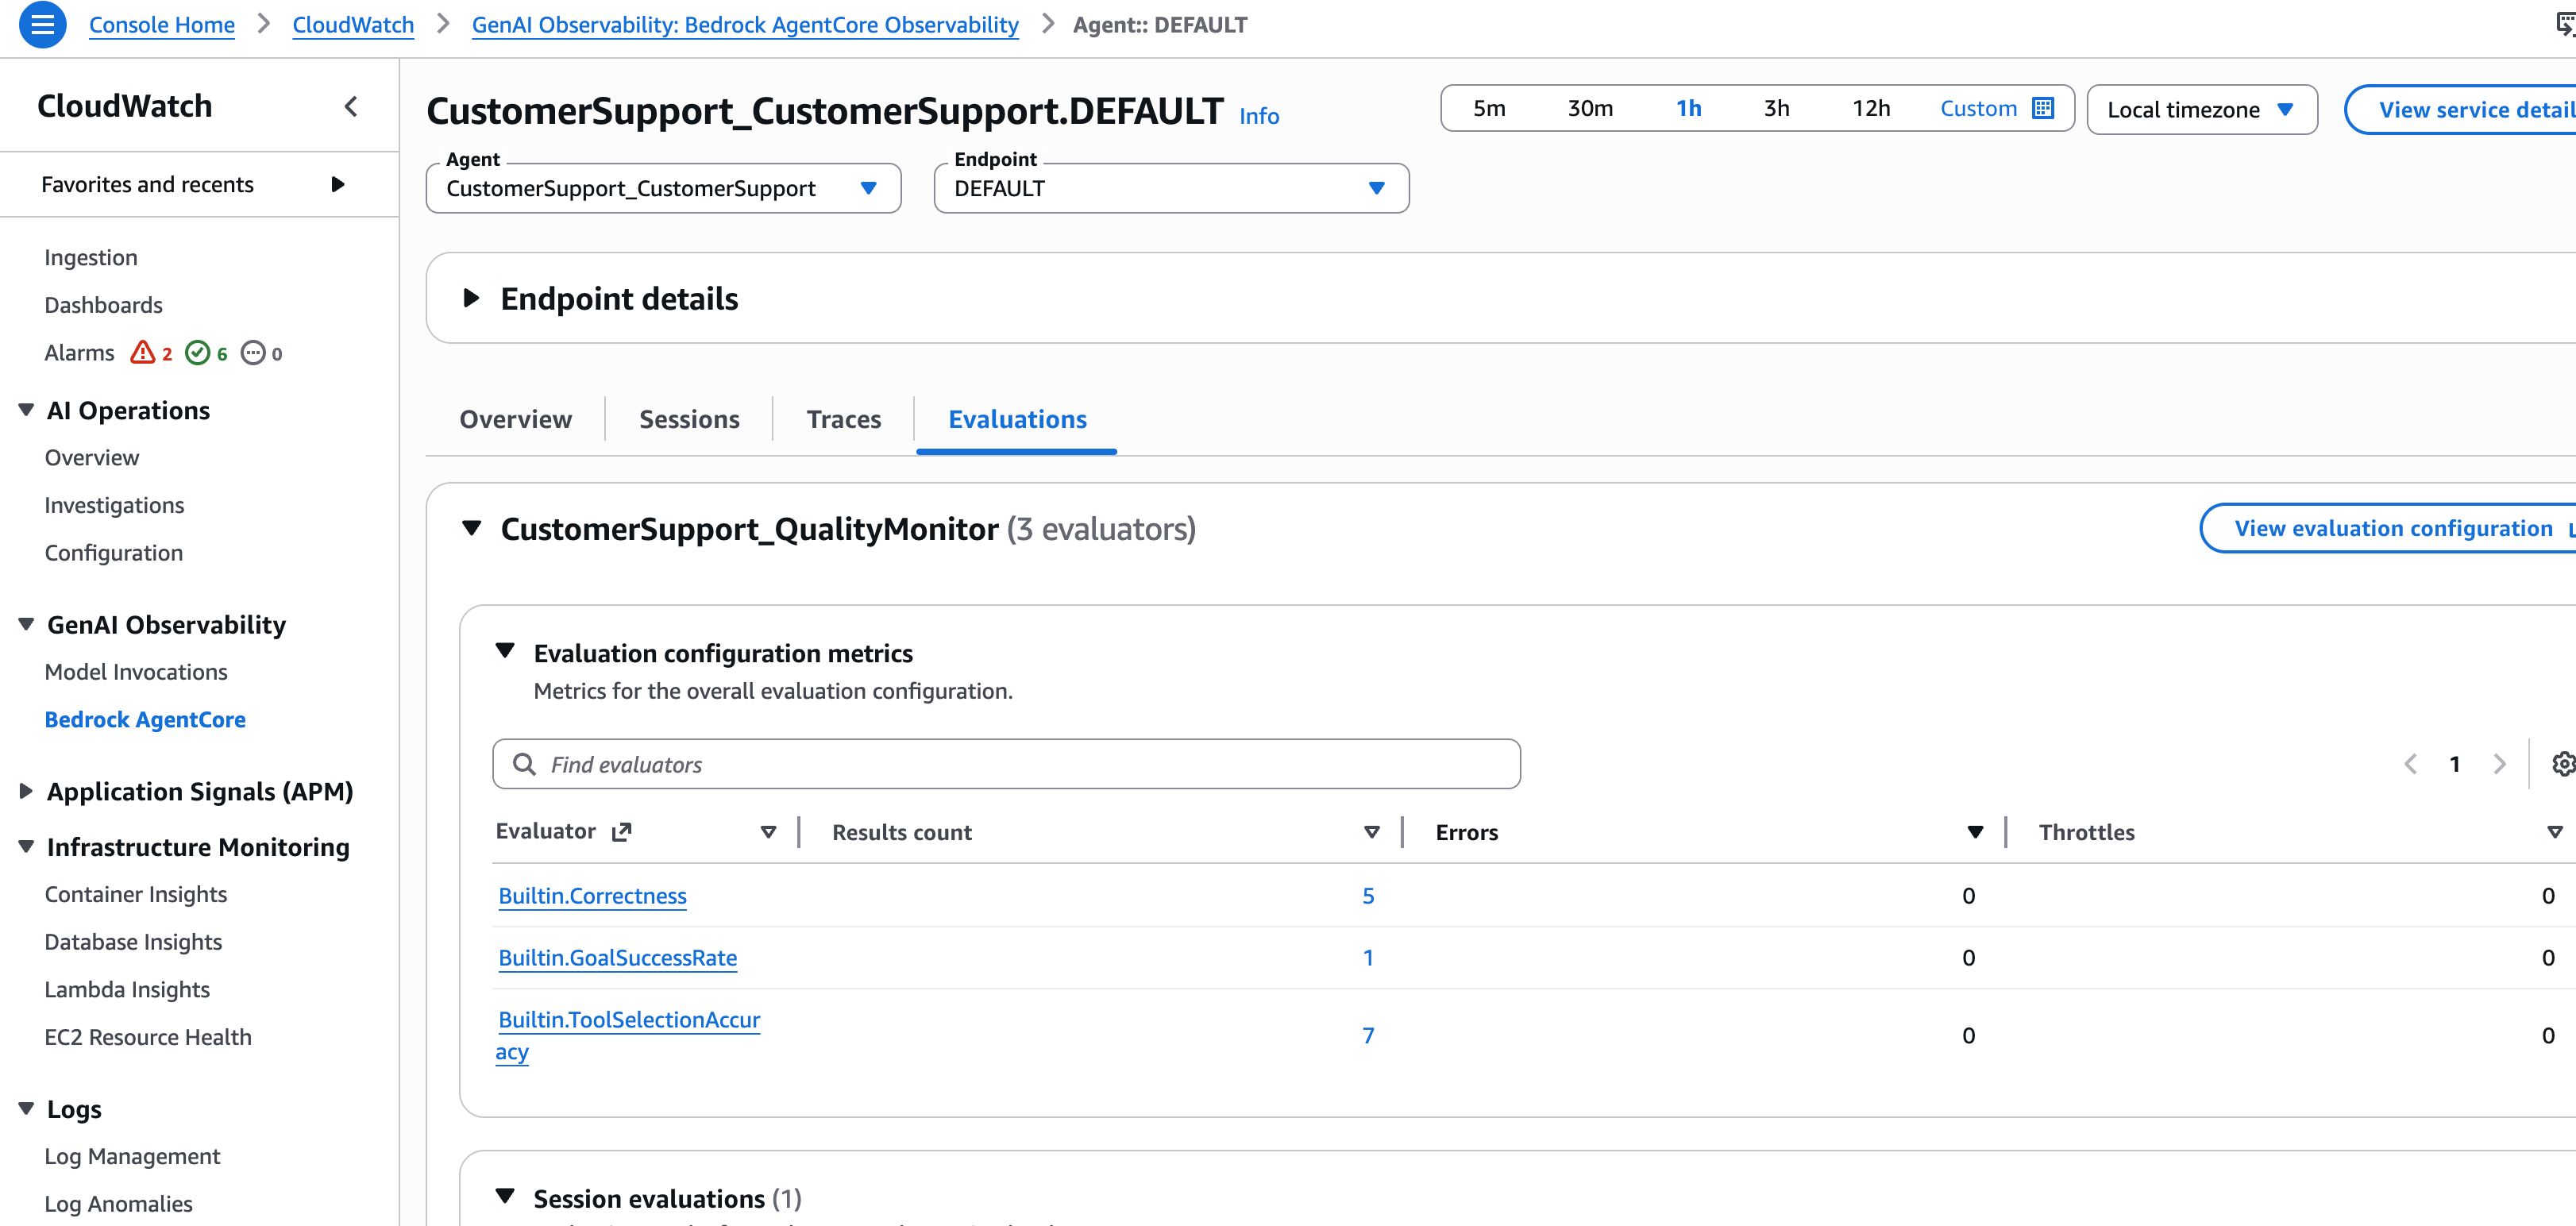Image resolution: width=2576 pixels, height=1226 pixels.
Task: Select the 1h time range option
Action: (x=1688, y=108)
